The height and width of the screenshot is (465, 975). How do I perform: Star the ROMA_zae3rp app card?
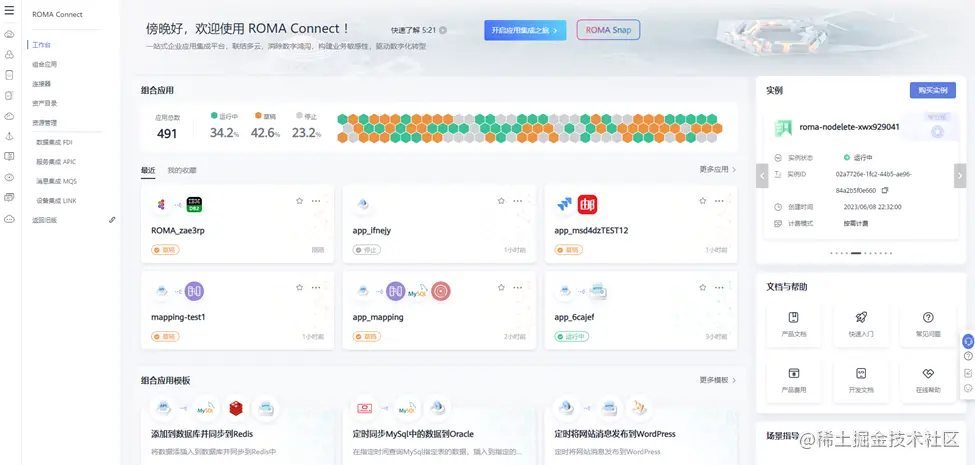pyautogui.click(x=299, y=201)
